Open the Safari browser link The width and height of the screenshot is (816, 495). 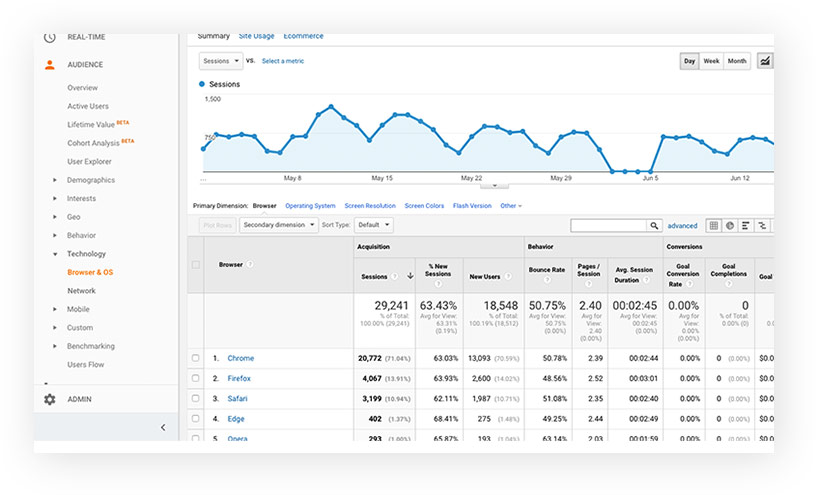click(x=238, y=399)
